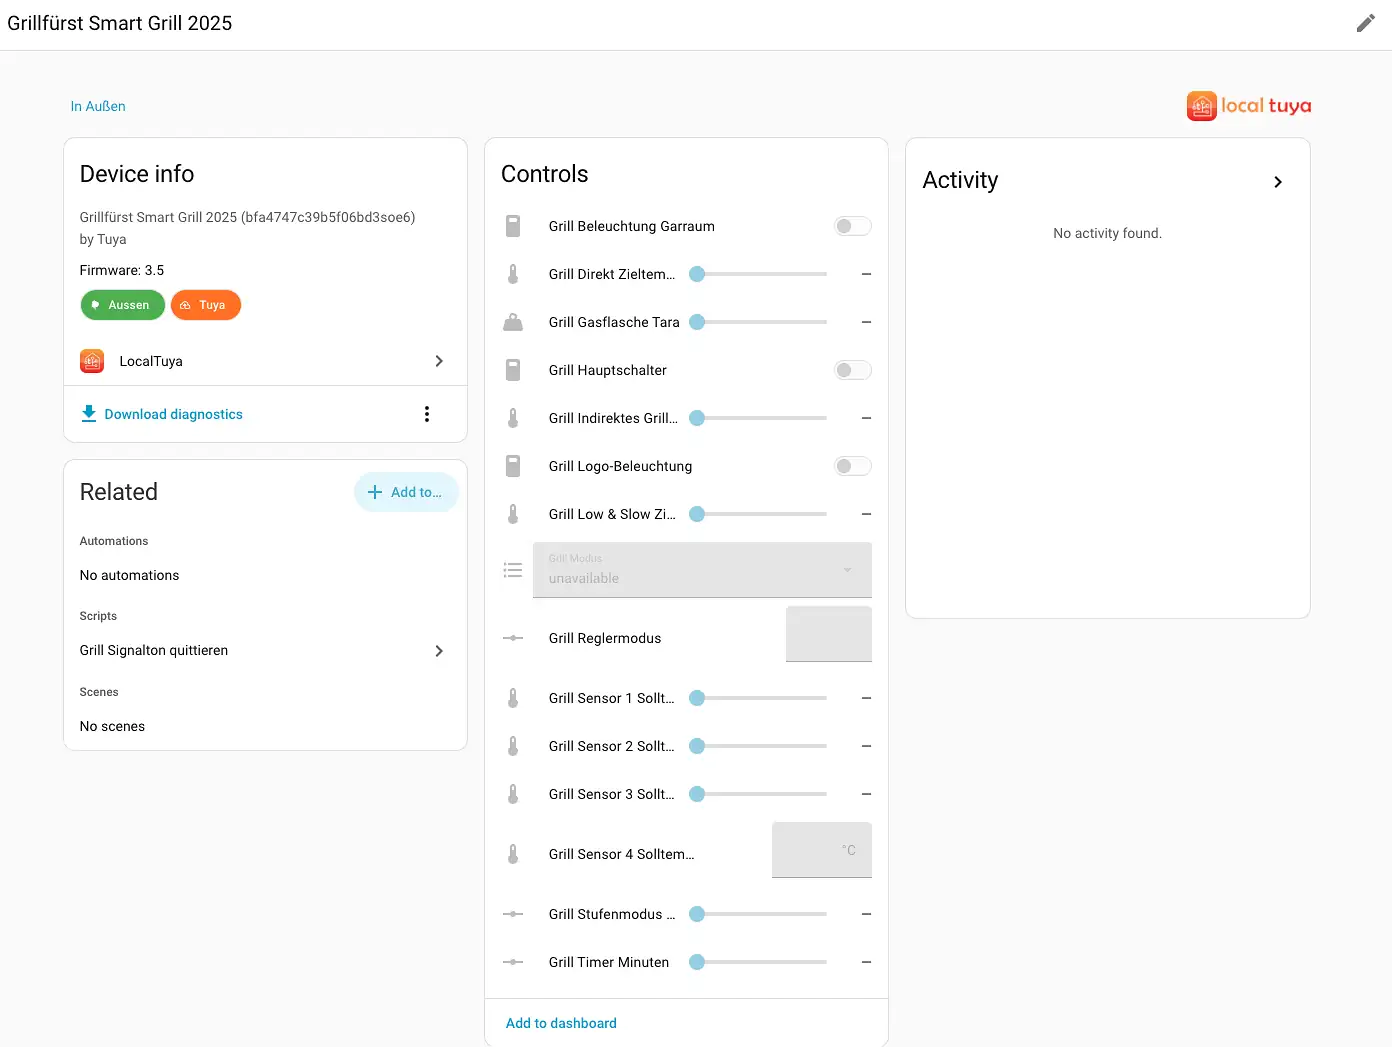1392x1049 pixels.
Task: Click the Grill Reglermodus label
Action: [605, 638]
